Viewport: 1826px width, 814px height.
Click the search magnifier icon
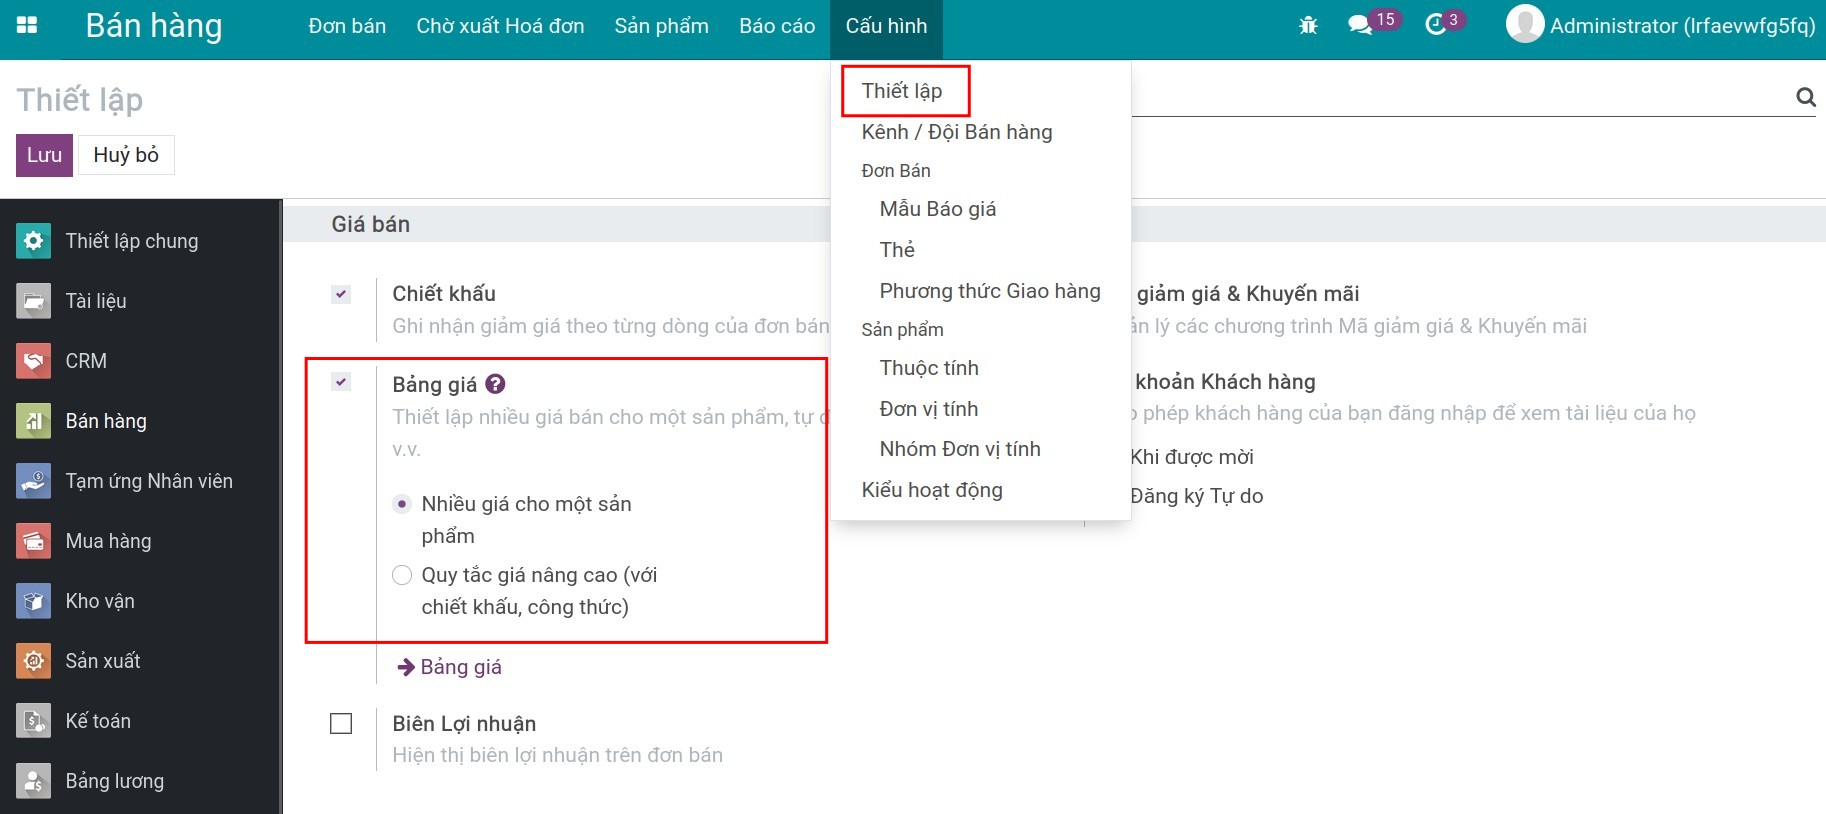point(1805,97)
